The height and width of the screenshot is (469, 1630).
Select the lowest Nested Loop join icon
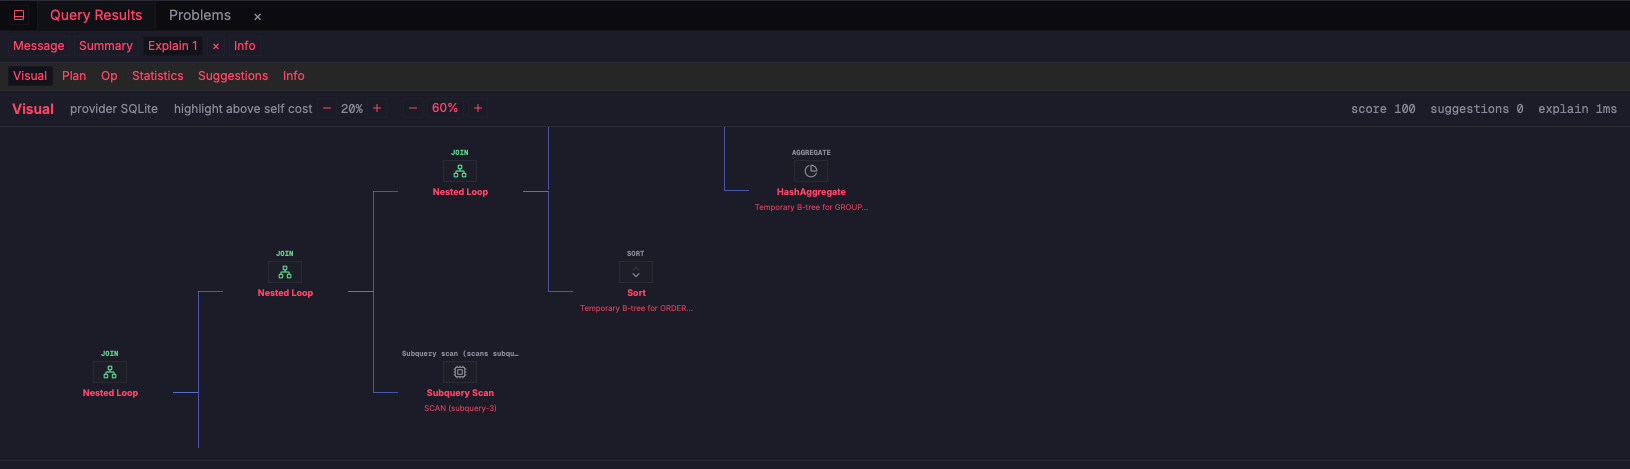(x=110, y=372)
